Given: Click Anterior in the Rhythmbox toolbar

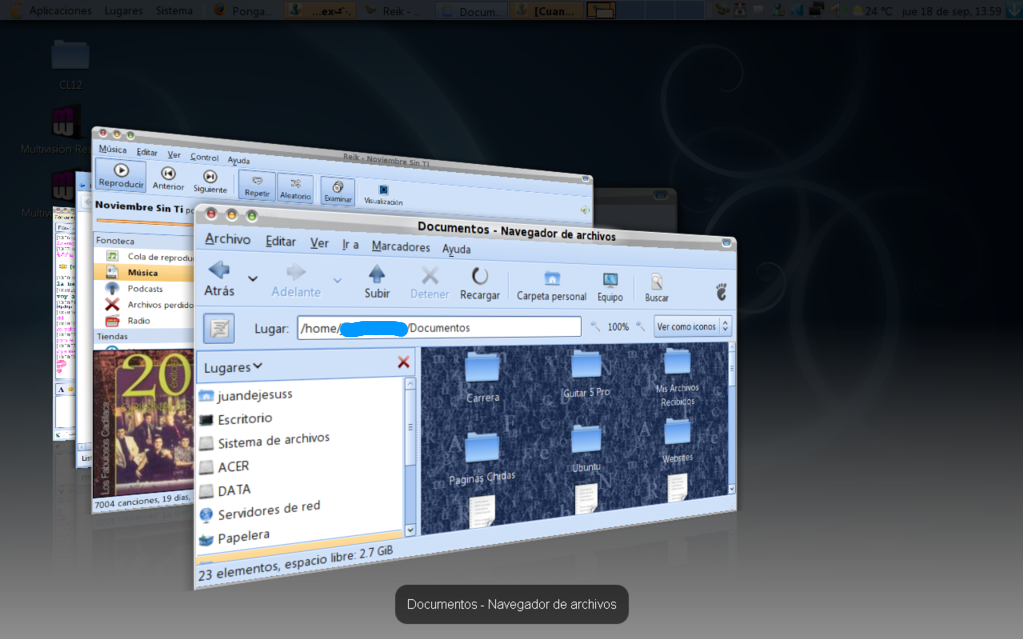Looking at the screenshot, I should coord(168,178).
